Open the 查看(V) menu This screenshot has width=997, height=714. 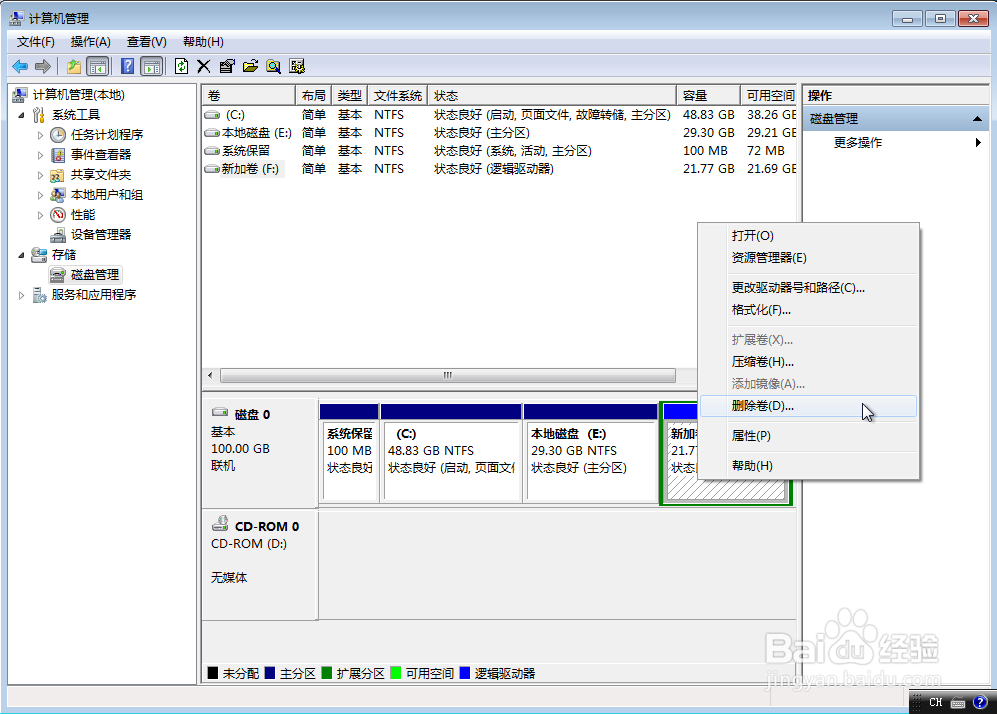147,42
